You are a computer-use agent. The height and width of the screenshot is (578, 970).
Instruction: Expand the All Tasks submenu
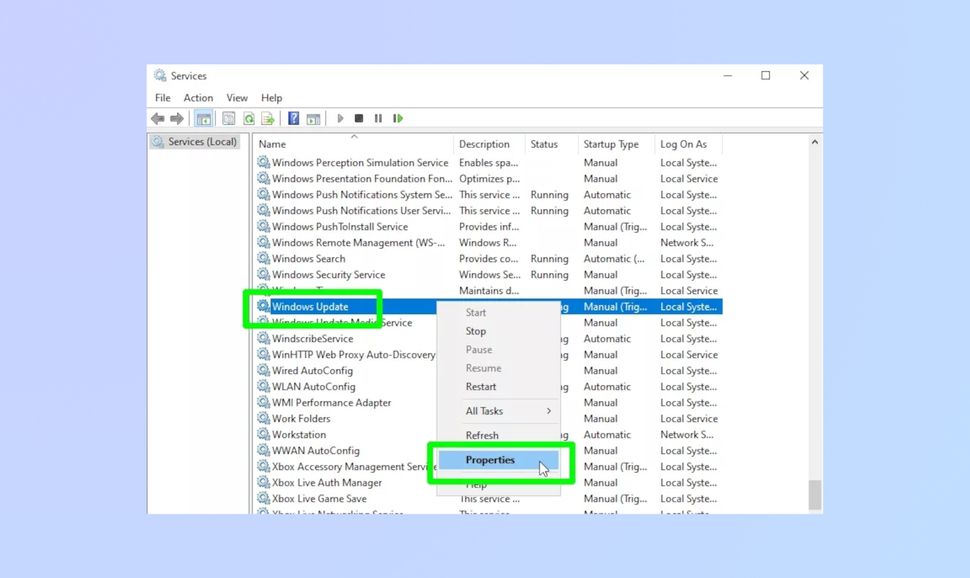click(x=484, y=410)
